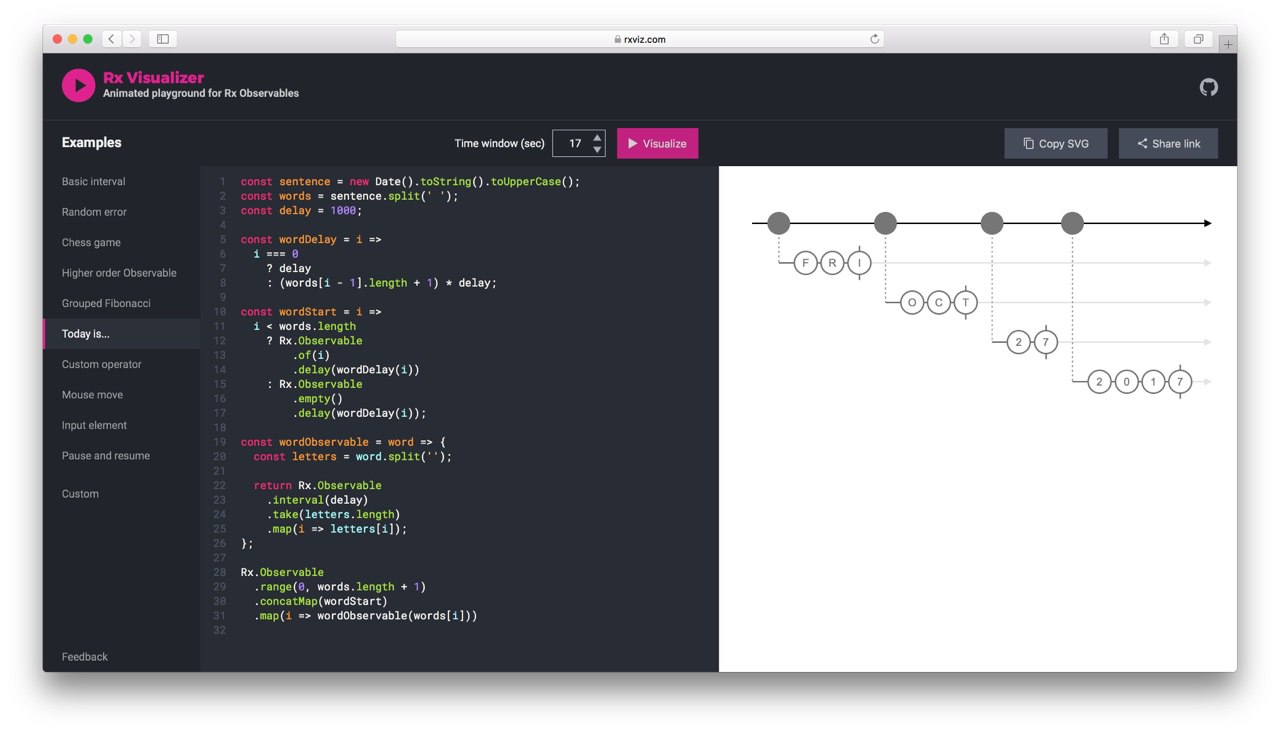
Task: Click the O marble in the diagram
Action: tap(912, 302)
